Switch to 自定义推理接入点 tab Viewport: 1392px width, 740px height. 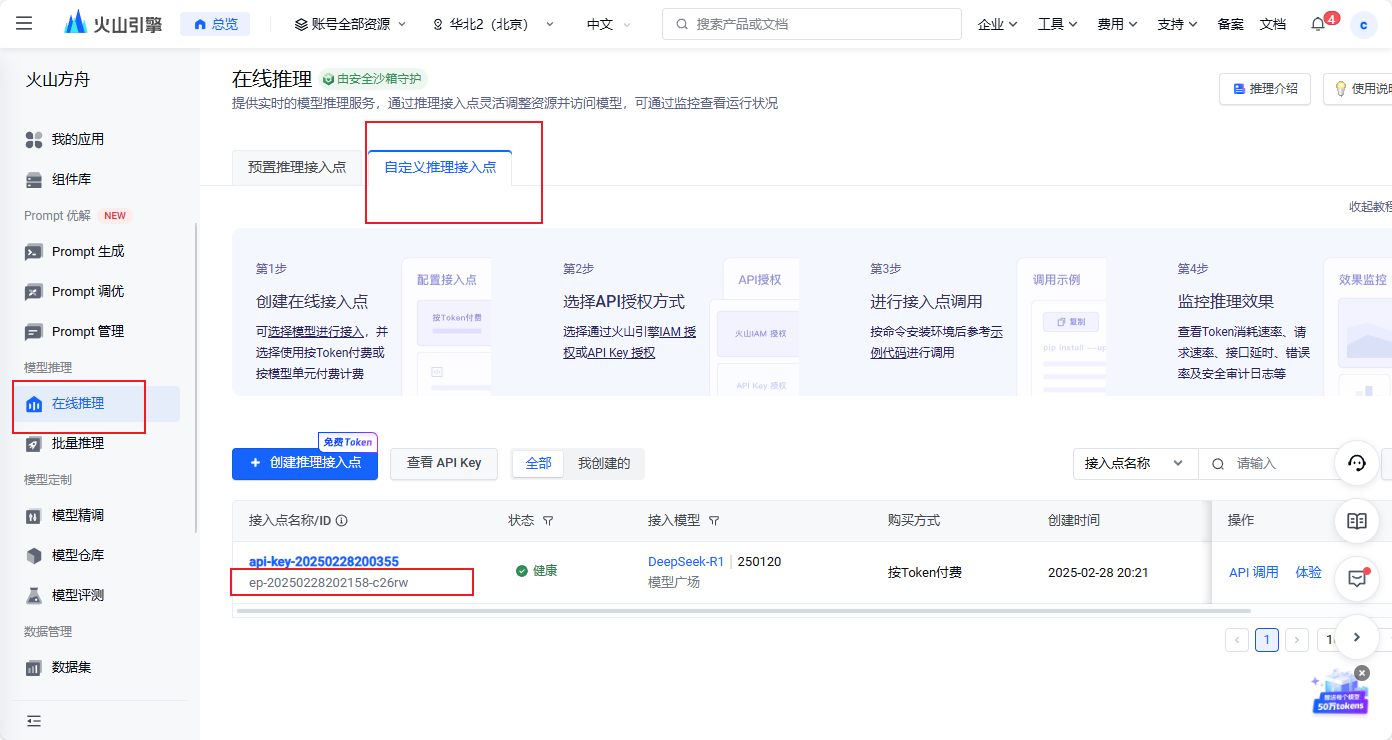pyautogui.click(x=440, y=168)
